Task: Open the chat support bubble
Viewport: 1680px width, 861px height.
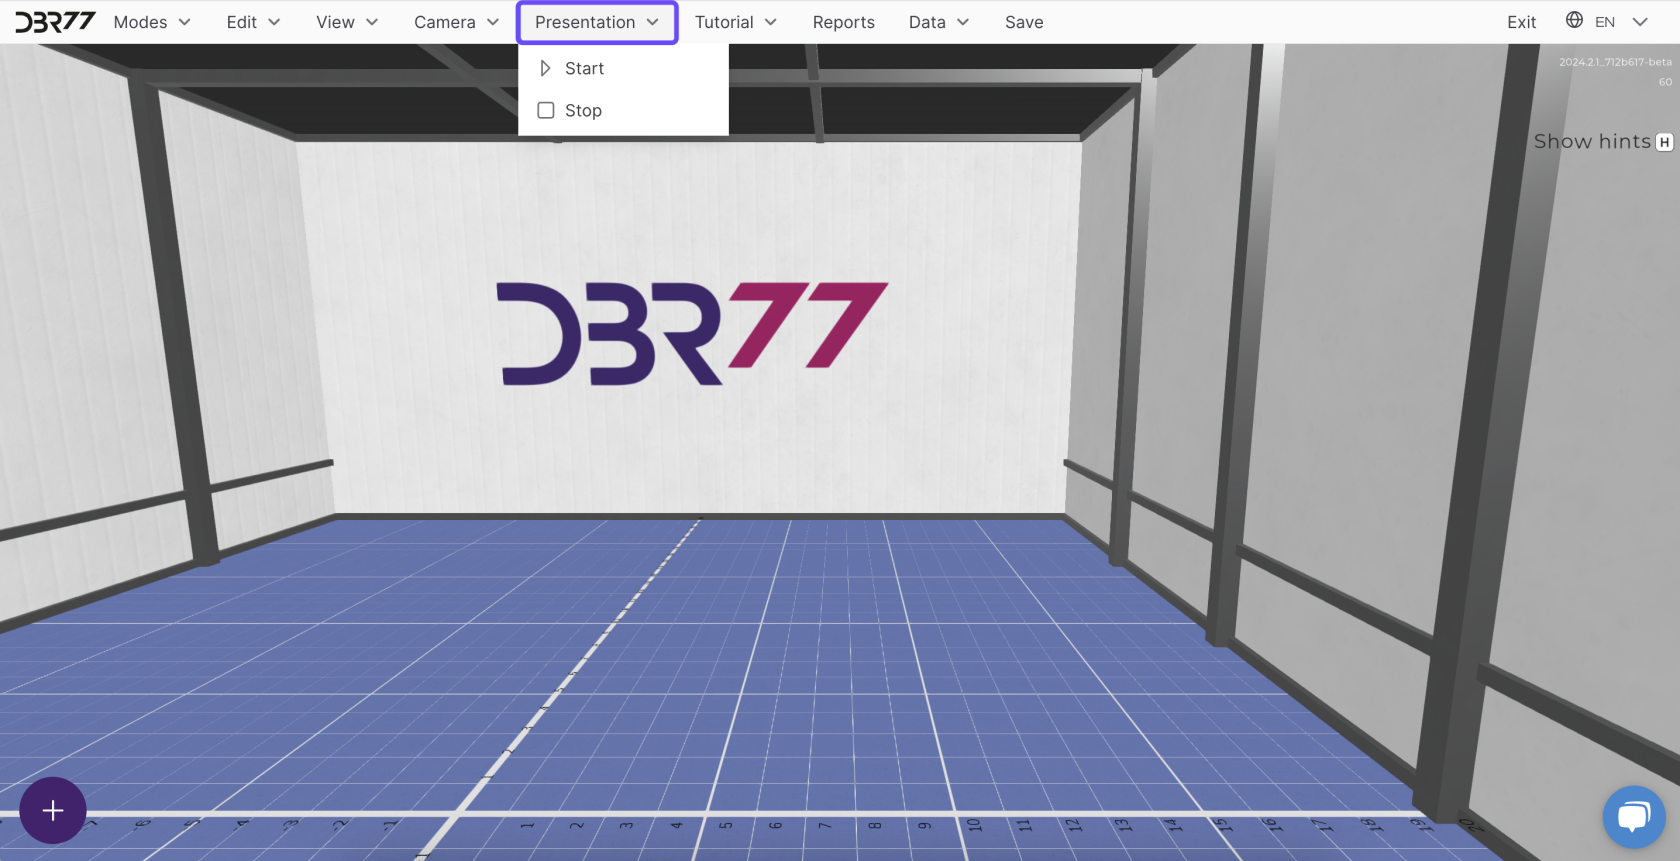Action: [1633, 816]
